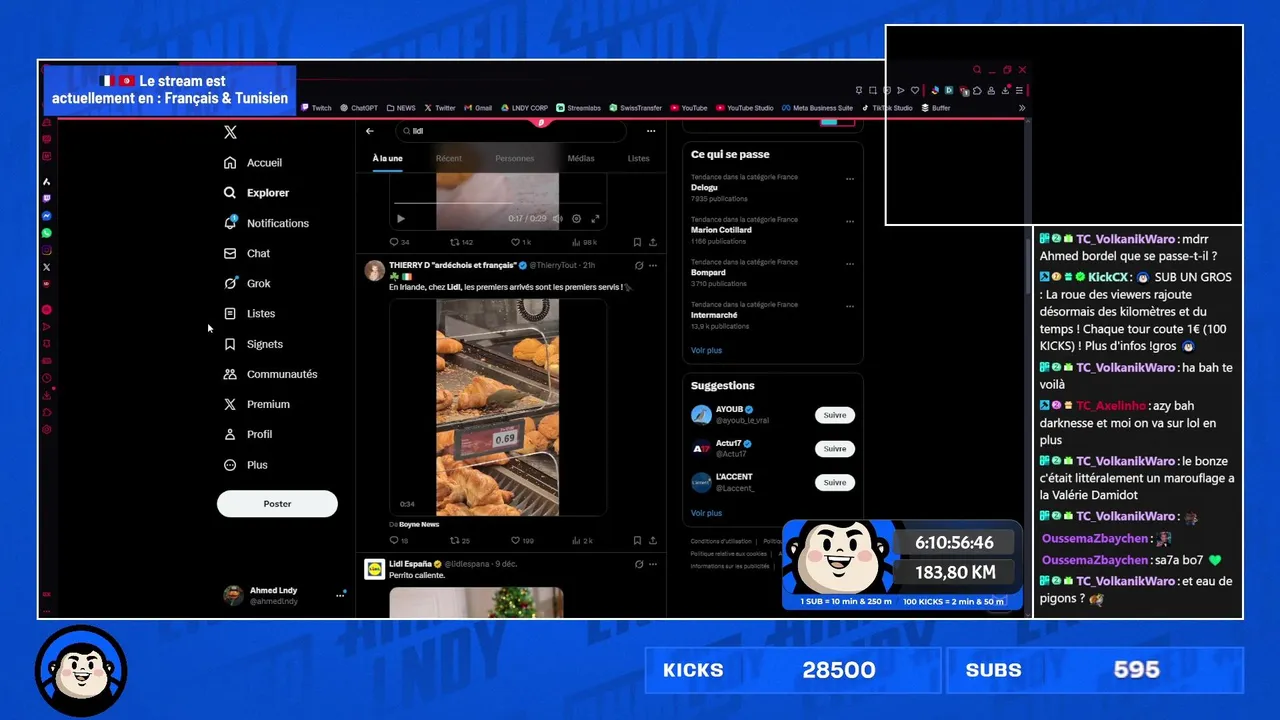Open X Premium page
The height and width of the screenshot is (720, 1280).
click(x=256, y=404)
